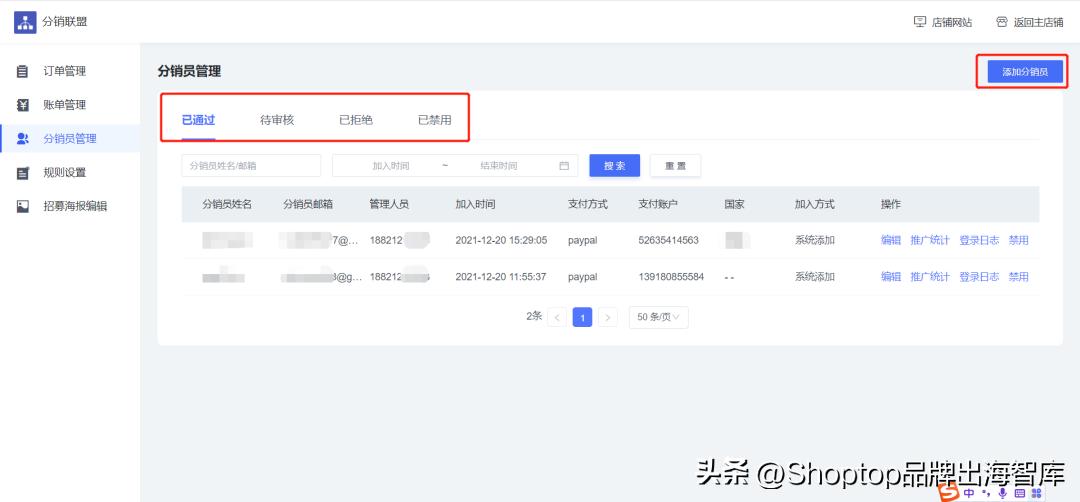Open 招募海报编辑 in the sidebar

pyautogui.click(x=75, y=206)
